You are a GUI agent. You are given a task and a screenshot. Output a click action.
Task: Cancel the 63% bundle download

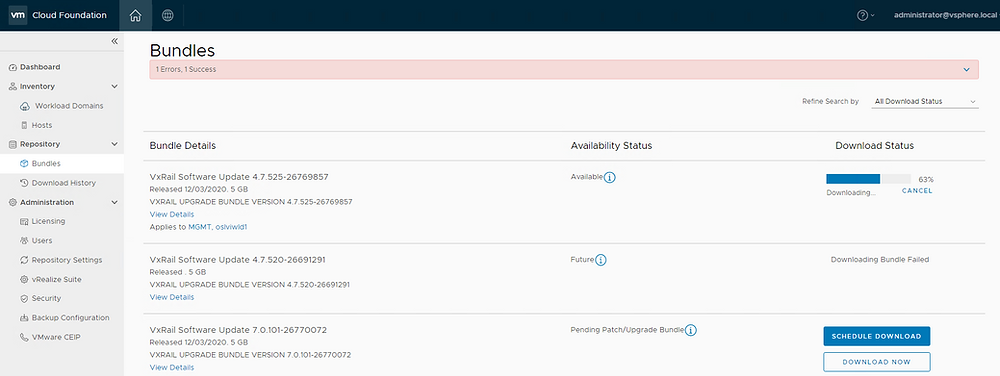(917, 191)
